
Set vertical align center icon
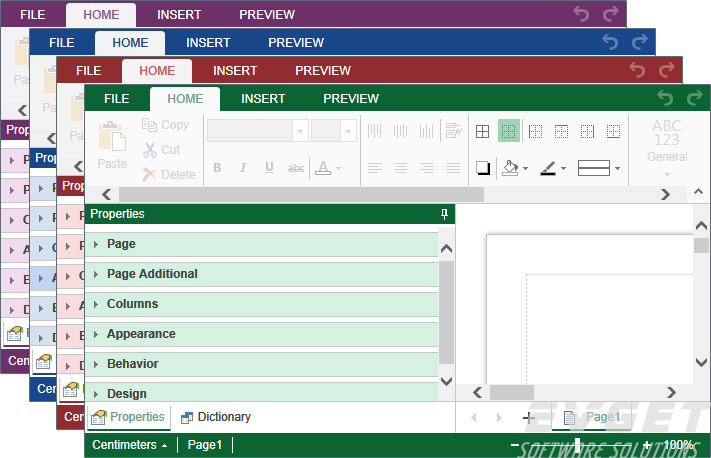[x=400, y=131]
